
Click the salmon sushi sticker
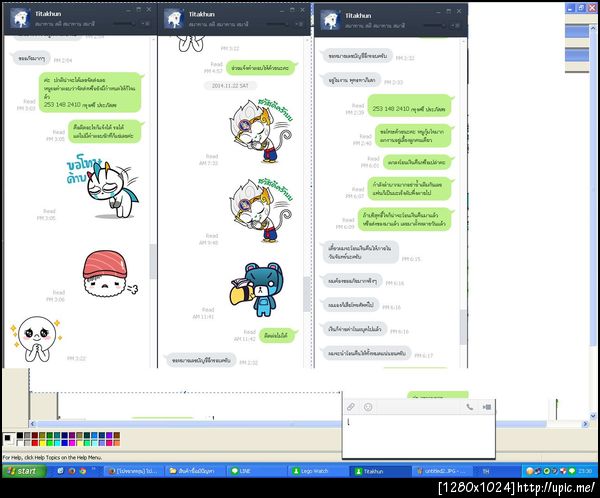pos(109,274)
